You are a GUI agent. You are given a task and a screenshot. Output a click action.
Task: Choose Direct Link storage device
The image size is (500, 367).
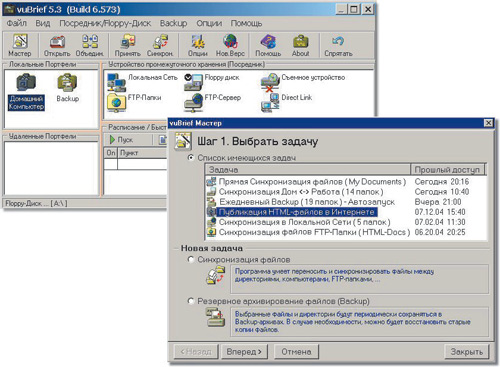286,102
